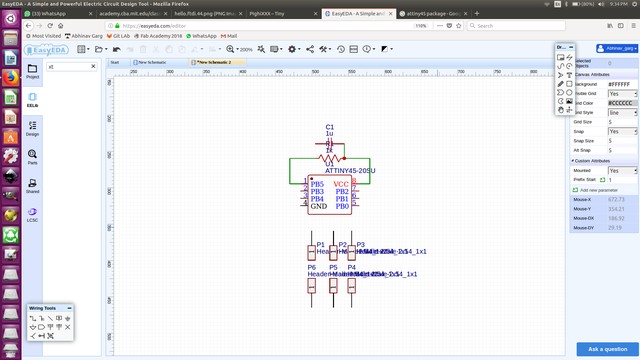Open the Shared libraries sidebar item
The width and height of the screenshot is (640, 360).
coord(32,186)
